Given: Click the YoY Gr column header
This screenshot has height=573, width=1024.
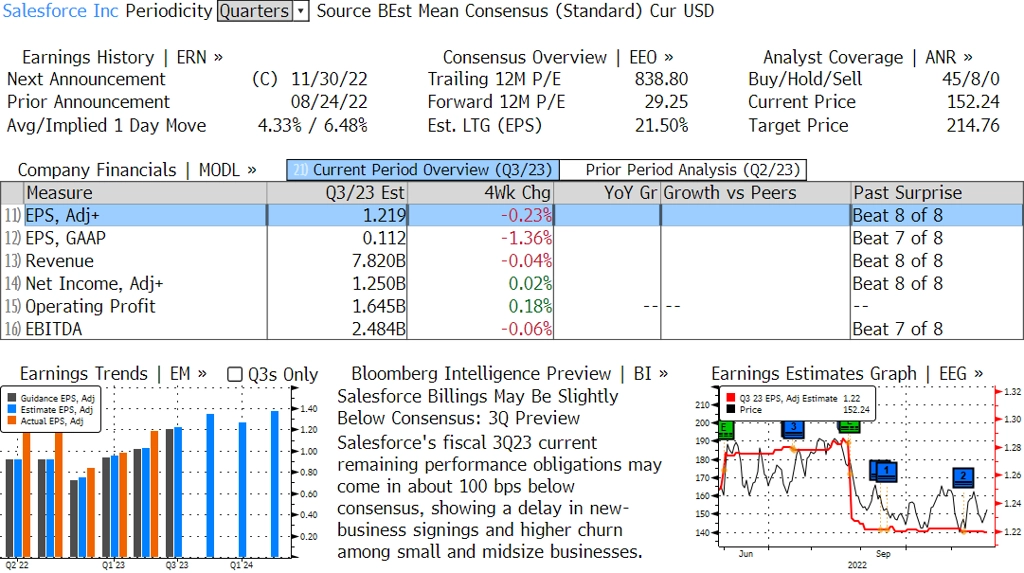Looking at the screenshot, I should [607, 193].
